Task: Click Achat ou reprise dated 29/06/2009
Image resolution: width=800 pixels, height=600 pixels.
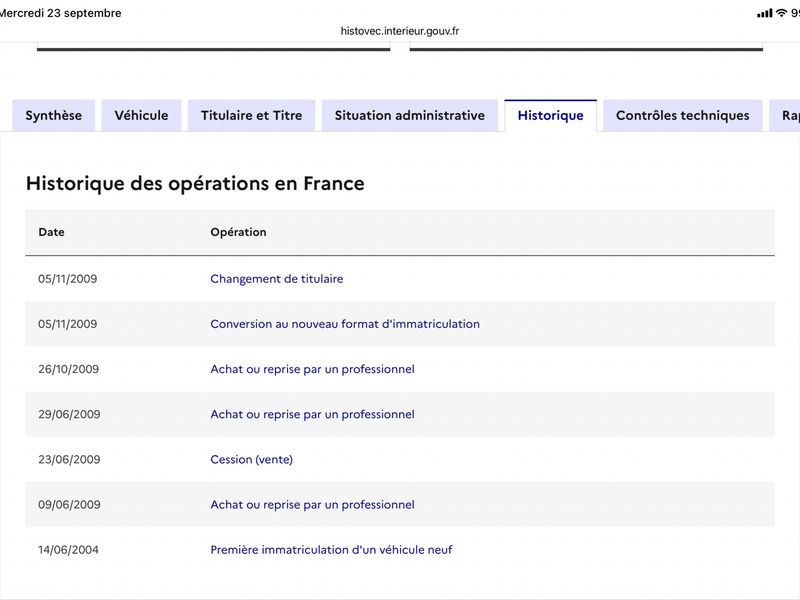Action: click(312, 414)
